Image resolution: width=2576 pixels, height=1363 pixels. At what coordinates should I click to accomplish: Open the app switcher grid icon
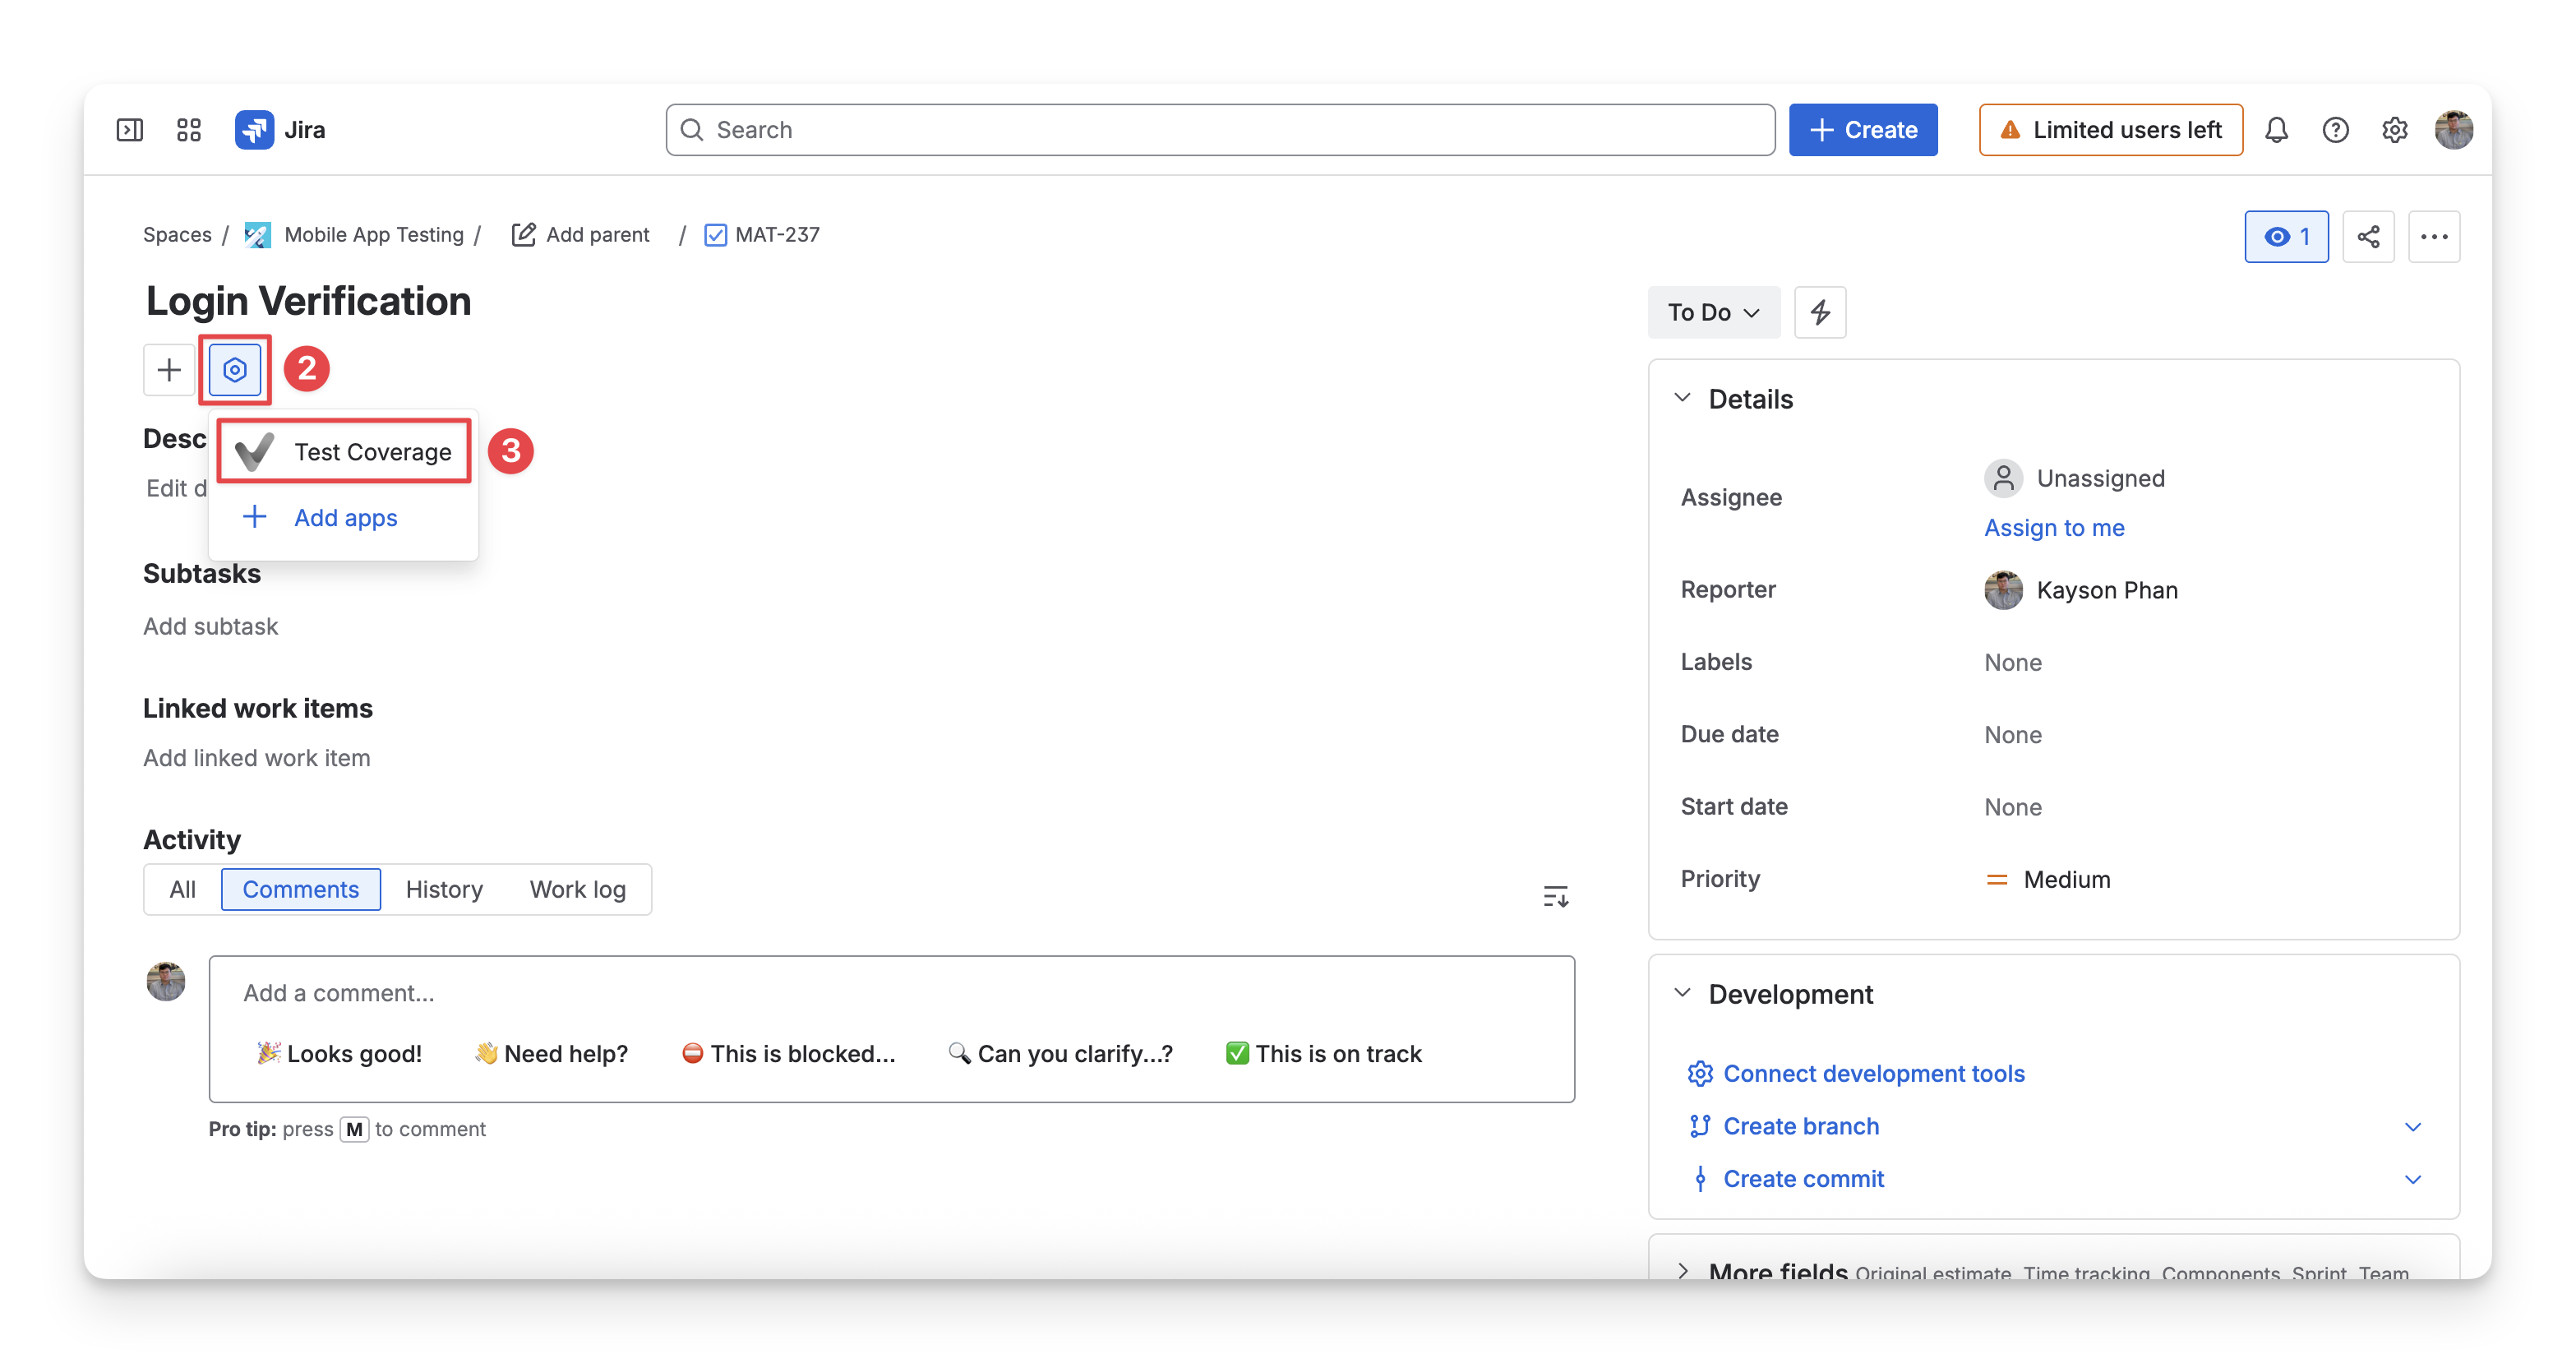point(189,130)
